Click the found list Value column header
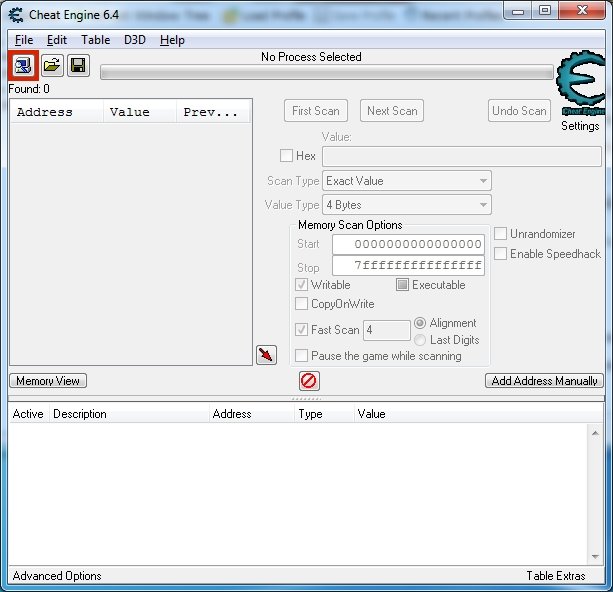Image resolution: width=613 pixels, height=592 pixels. (140, 112)
